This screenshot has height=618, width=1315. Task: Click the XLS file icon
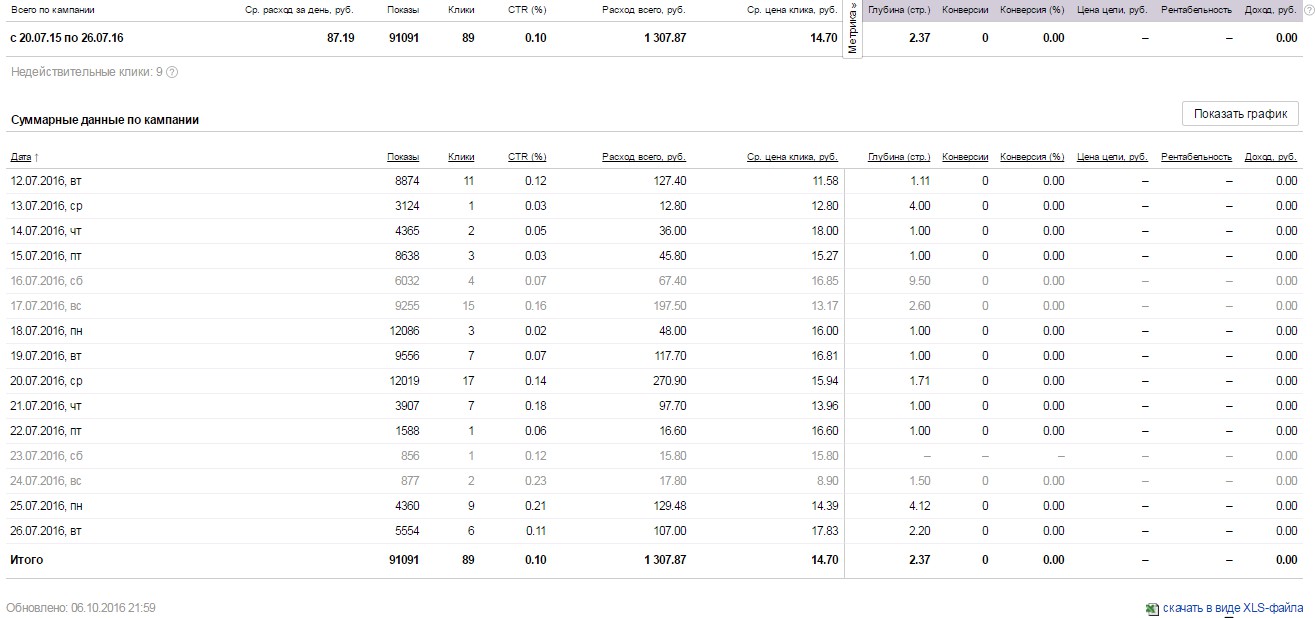click(1153, 608)
